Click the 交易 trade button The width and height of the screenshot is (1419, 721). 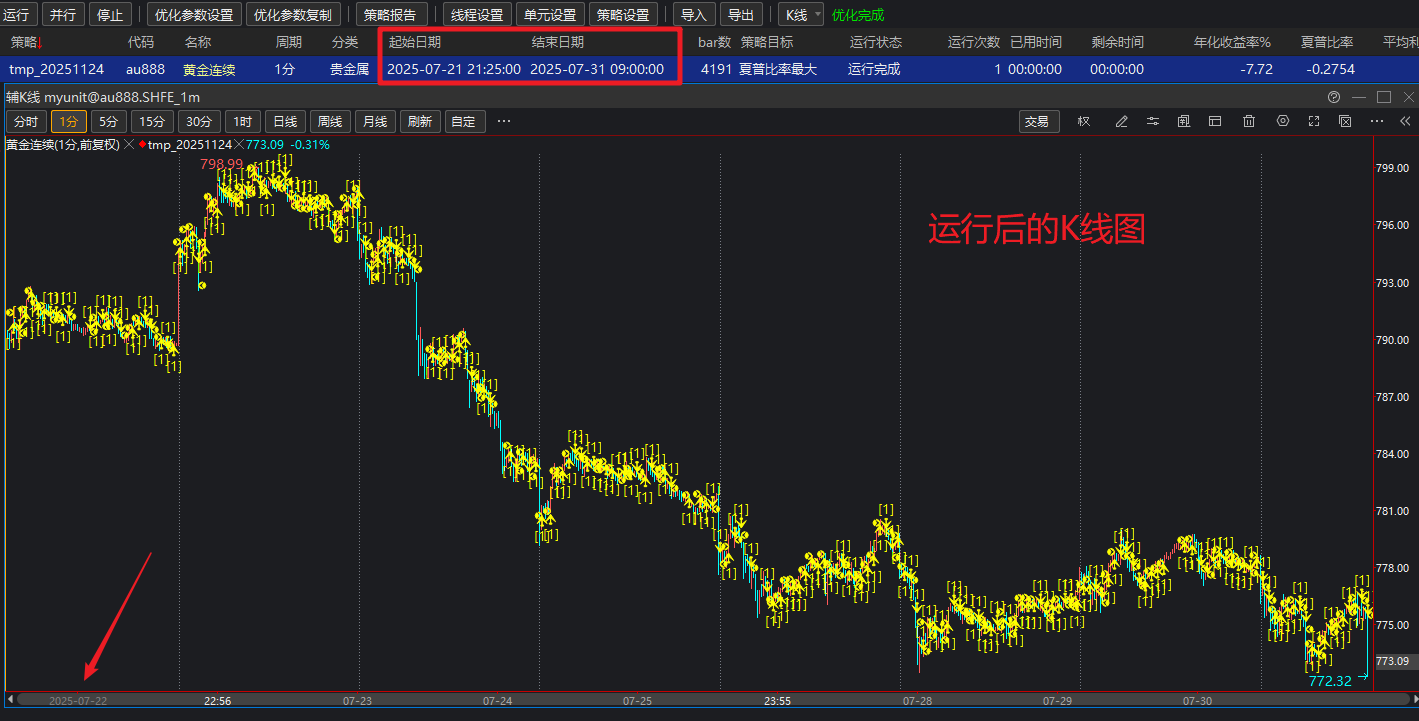1037,122
